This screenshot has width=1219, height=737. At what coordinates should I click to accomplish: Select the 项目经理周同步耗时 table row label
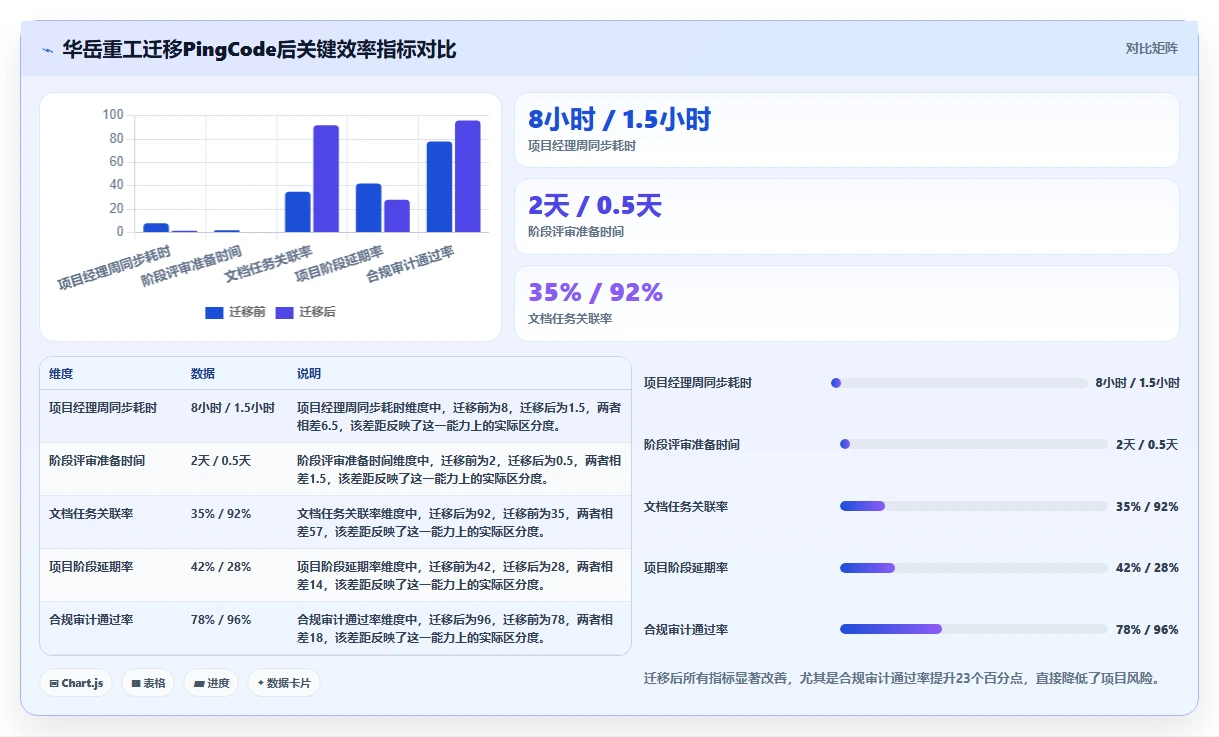[103, 408]
